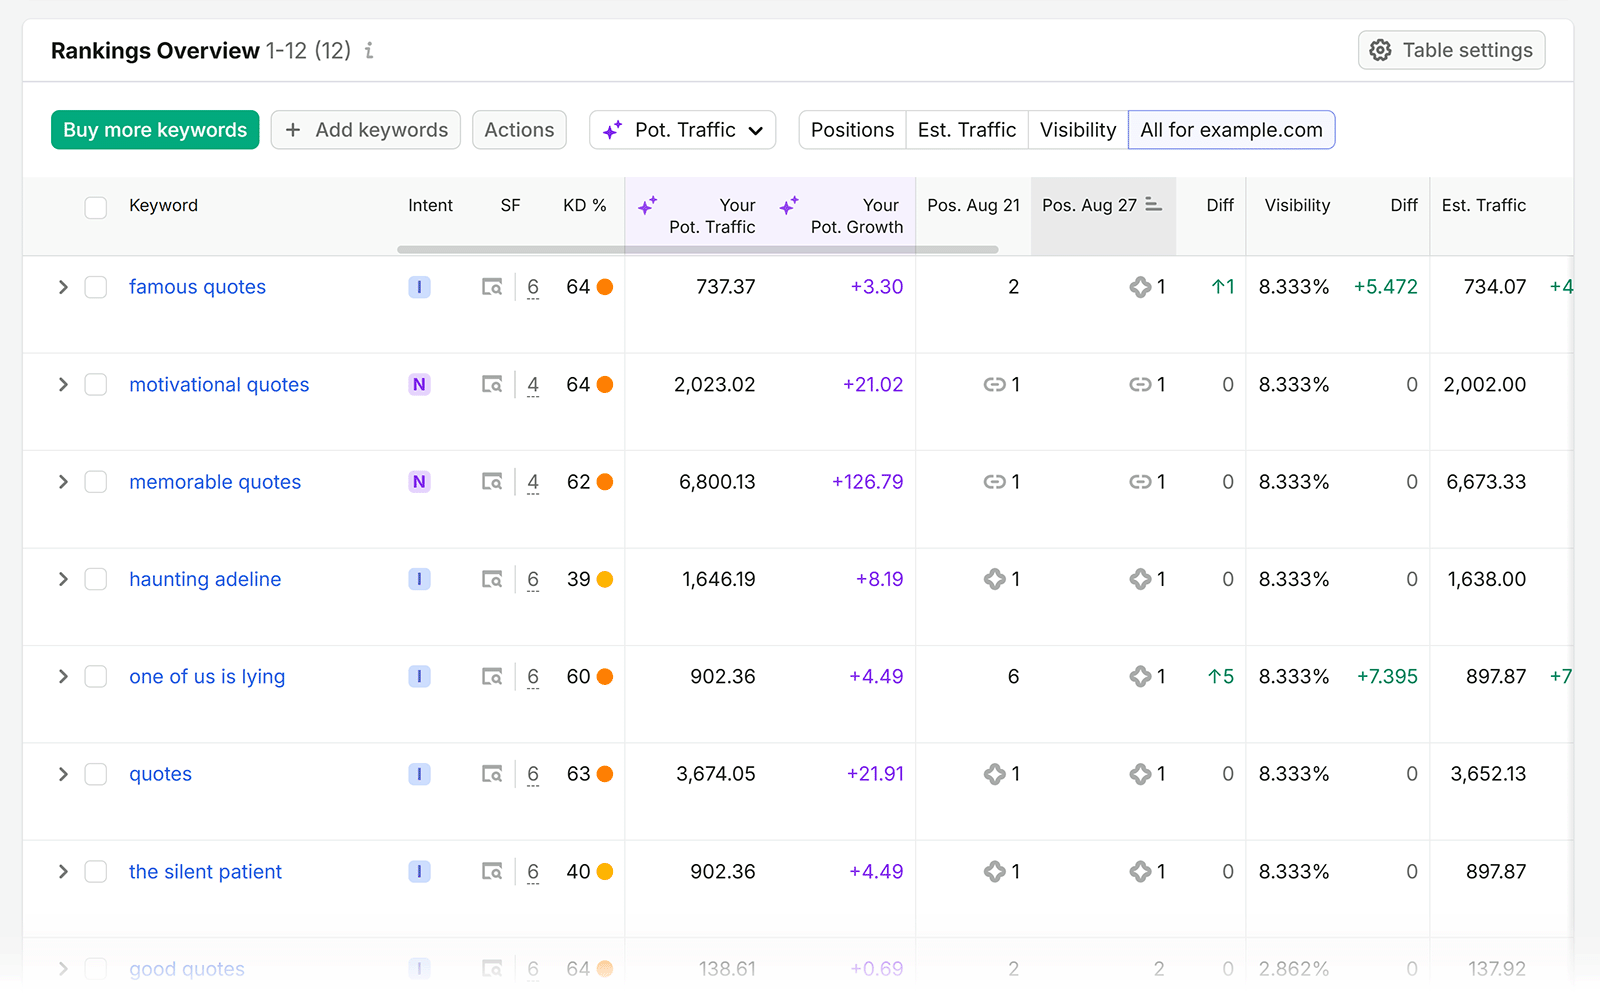This screenshot has height=997, width=1600.
Task: Open the famous quotes keyword link
Action: coord(197,287)
